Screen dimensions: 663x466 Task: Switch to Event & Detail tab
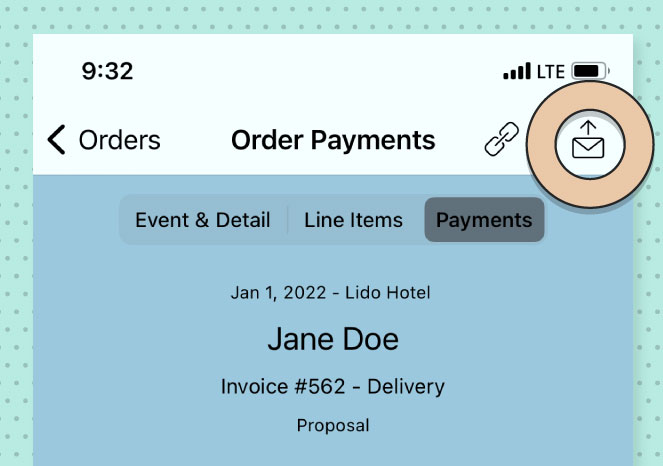(203, 220)
